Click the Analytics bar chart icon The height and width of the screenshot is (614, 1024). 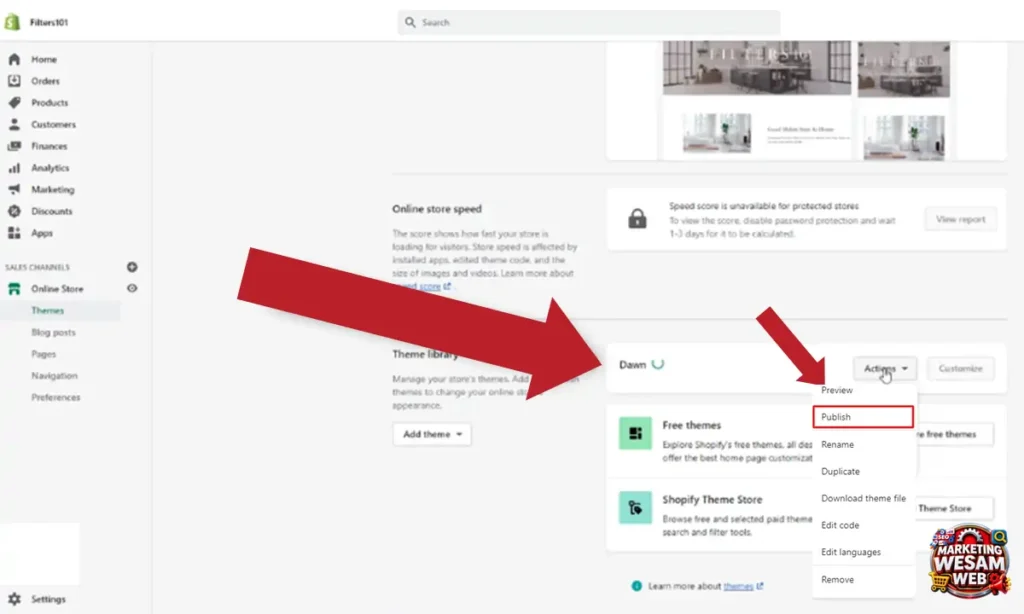point(14,168)
